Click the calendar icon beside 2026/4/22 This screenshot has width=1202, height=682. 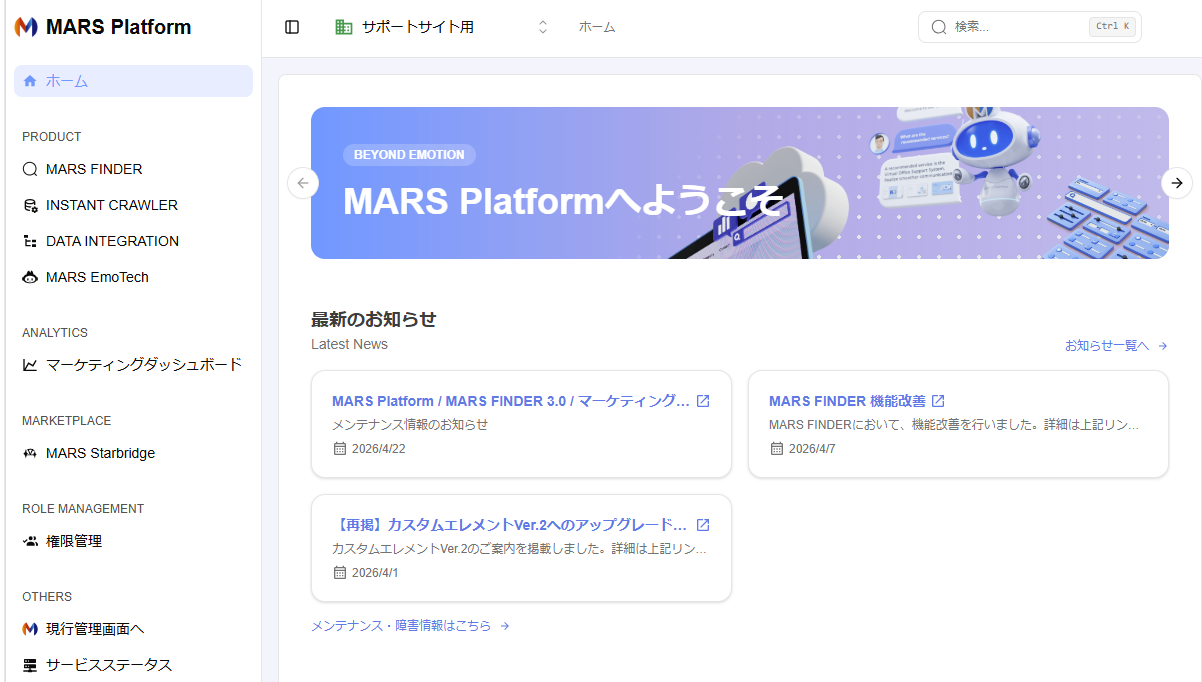click(x=340, y=449)
